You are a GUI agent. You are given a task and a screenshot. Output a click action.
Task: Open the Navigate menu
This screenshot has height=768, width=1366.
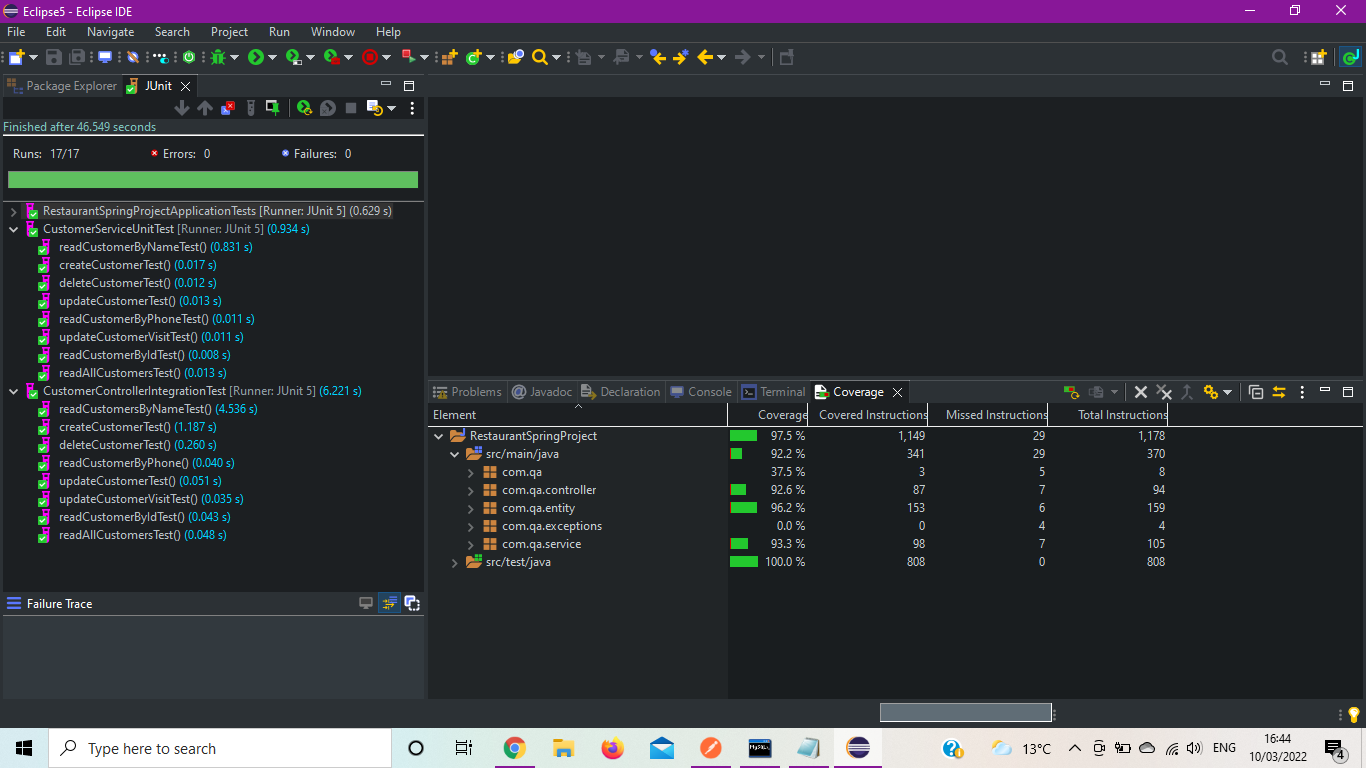click(110, 32)
